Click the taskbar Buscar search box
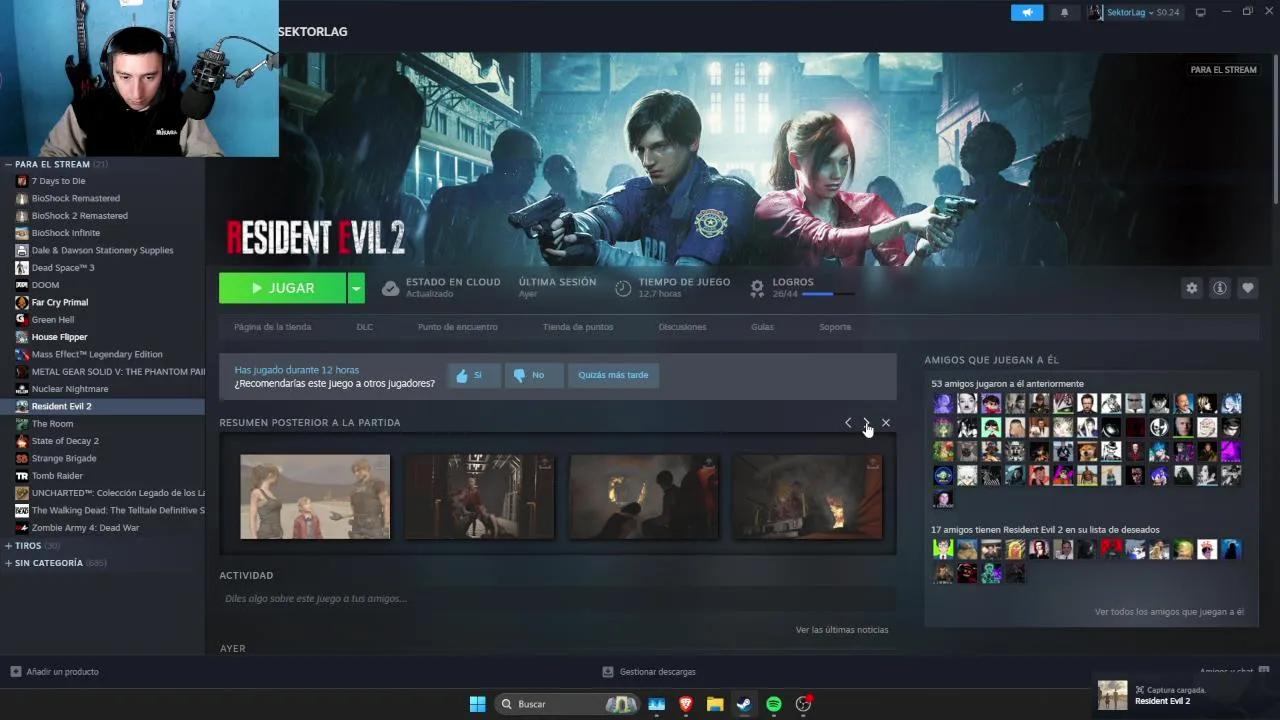This screenshot has width=1280, height=720. (x=567, y=704)
